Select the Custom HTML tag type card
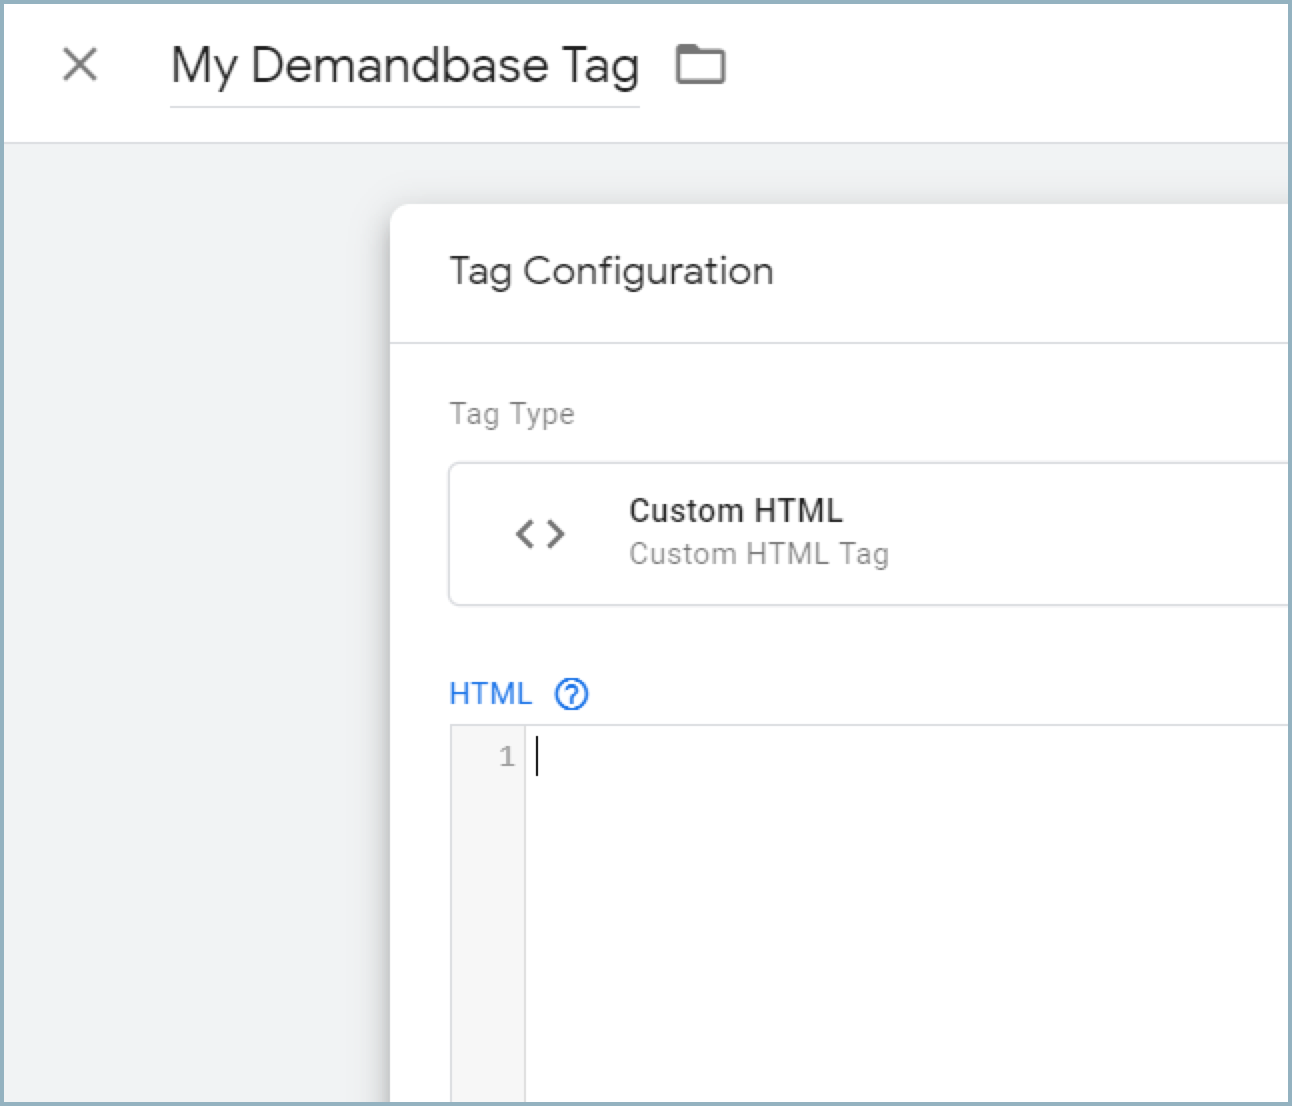Image resolution: width=1292 pixels, height=1106 pixels. [868, 534]
